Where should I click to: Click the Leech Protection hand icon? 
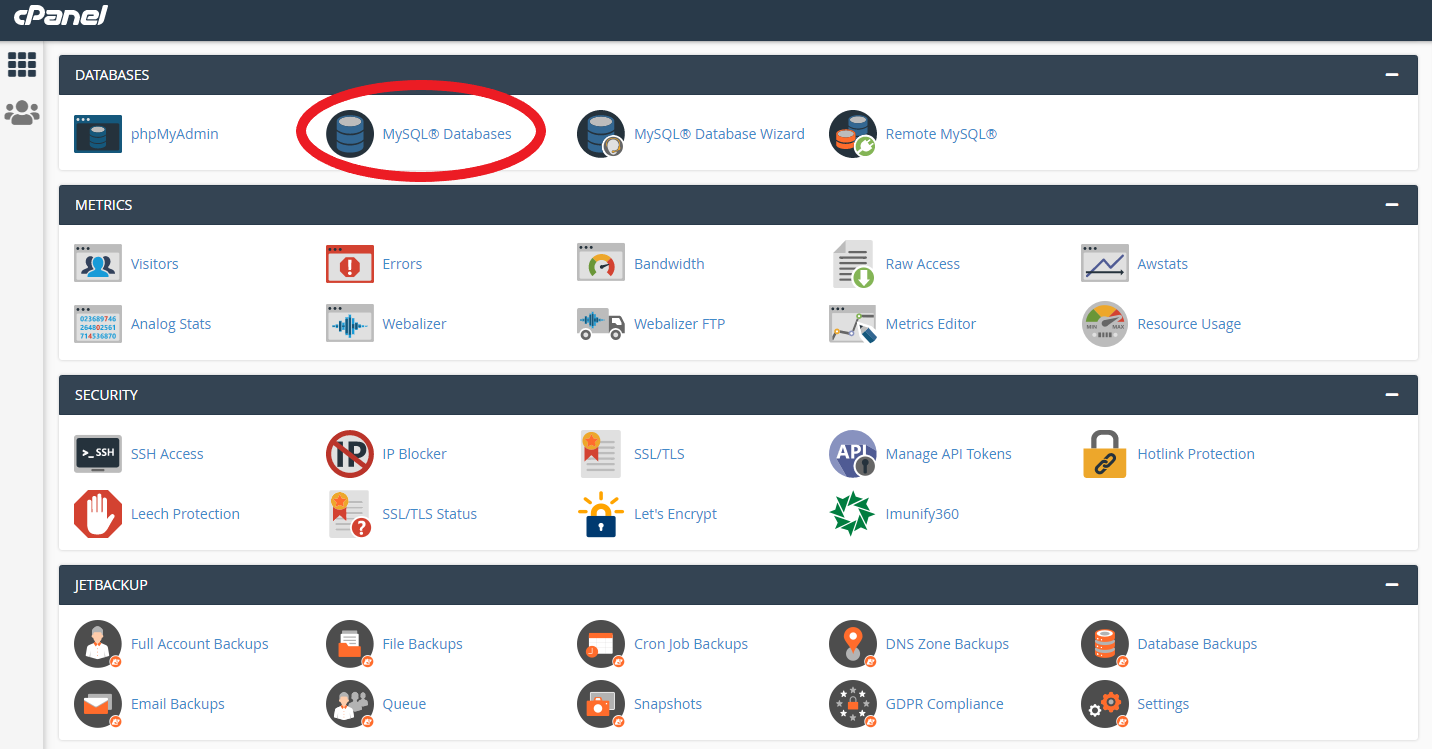point(97,514)
